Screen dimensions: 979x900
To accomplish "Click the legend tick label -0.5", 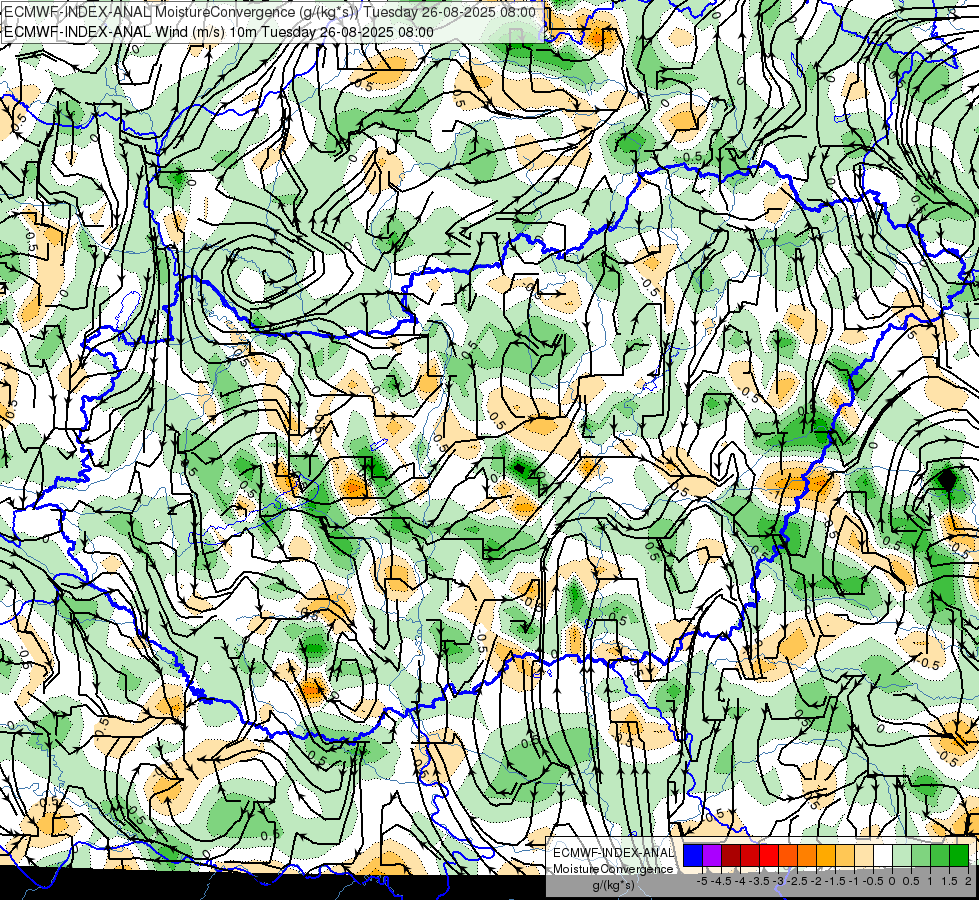I will (x=873, y=881).
